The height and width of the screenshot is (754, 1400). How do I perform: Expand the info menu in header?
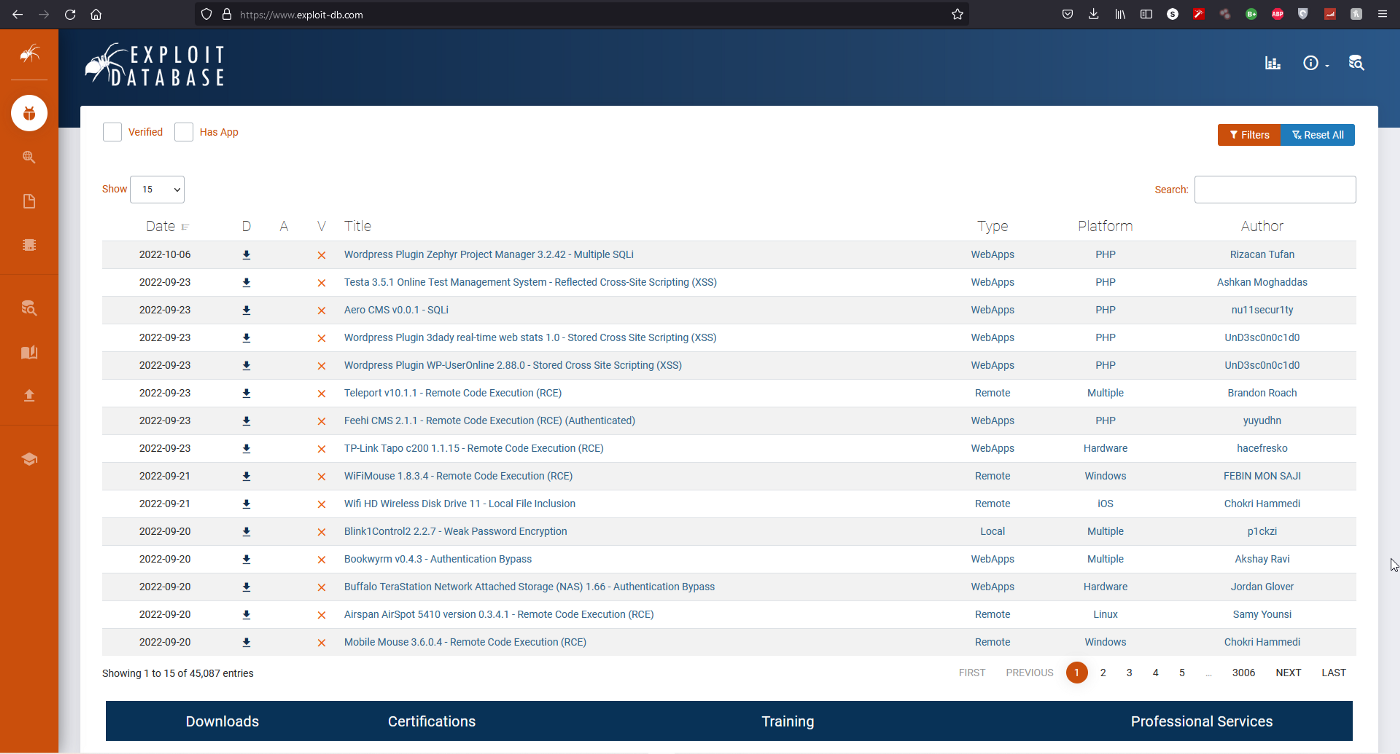tap(1314, 63)
